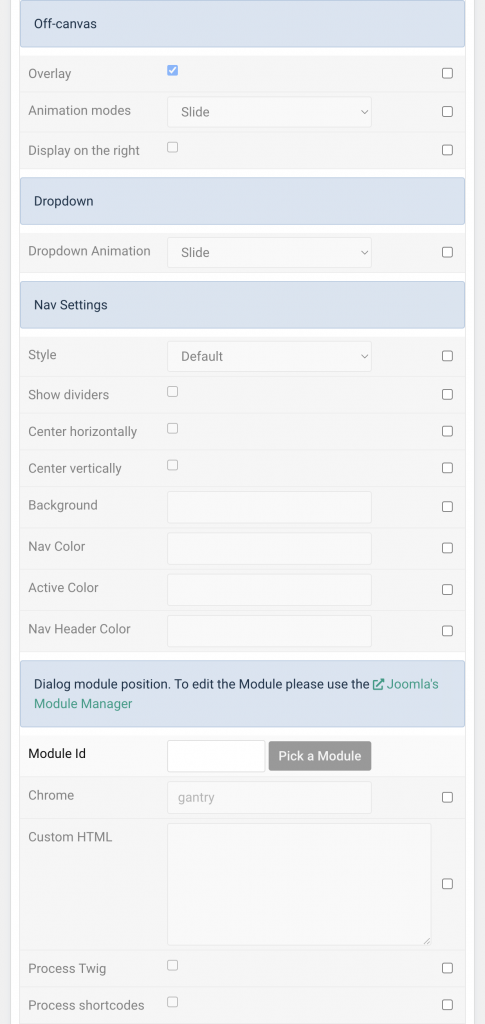Expand the Dropdown Animation select box
The width and height of the screenshot is (485, 1024).
[x=269, y=252]
